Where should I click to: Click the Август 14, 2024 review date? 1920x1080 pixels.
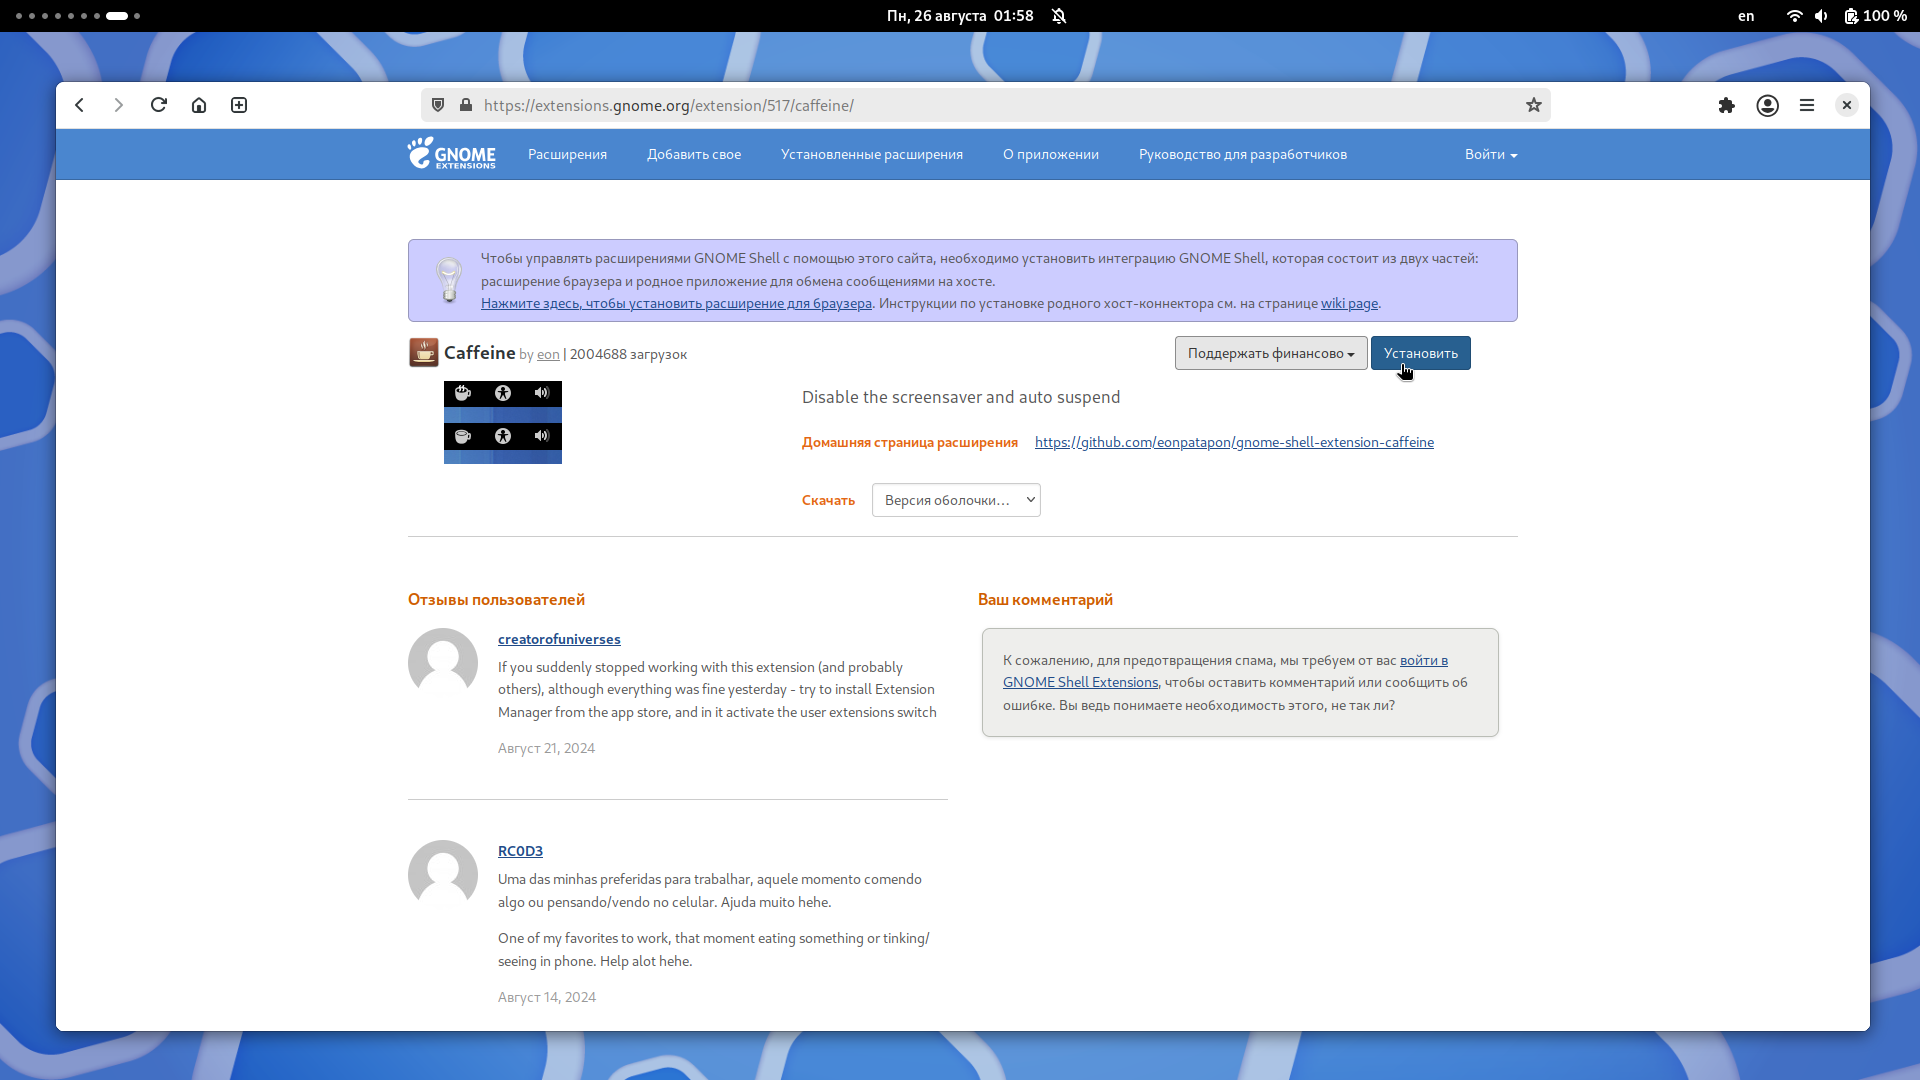[x=547, y=997]
